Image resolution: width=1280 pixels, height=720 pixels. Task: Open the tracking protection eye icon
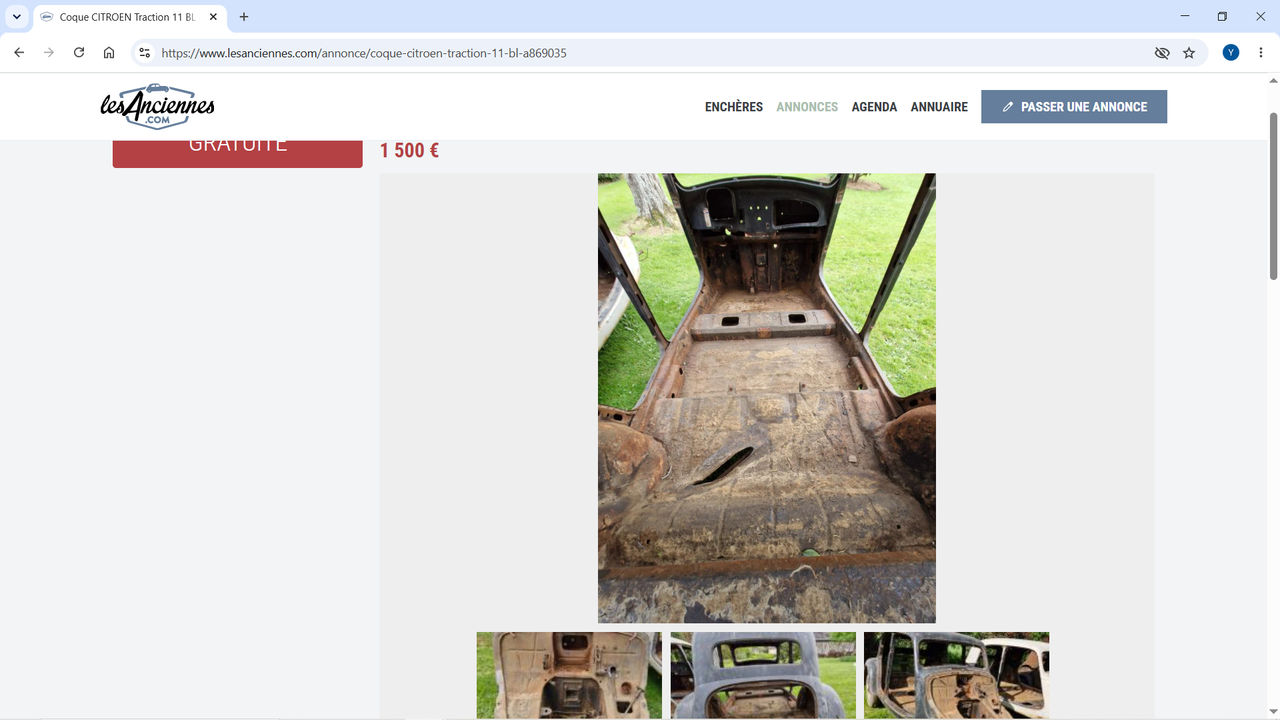click(1162, 53)
